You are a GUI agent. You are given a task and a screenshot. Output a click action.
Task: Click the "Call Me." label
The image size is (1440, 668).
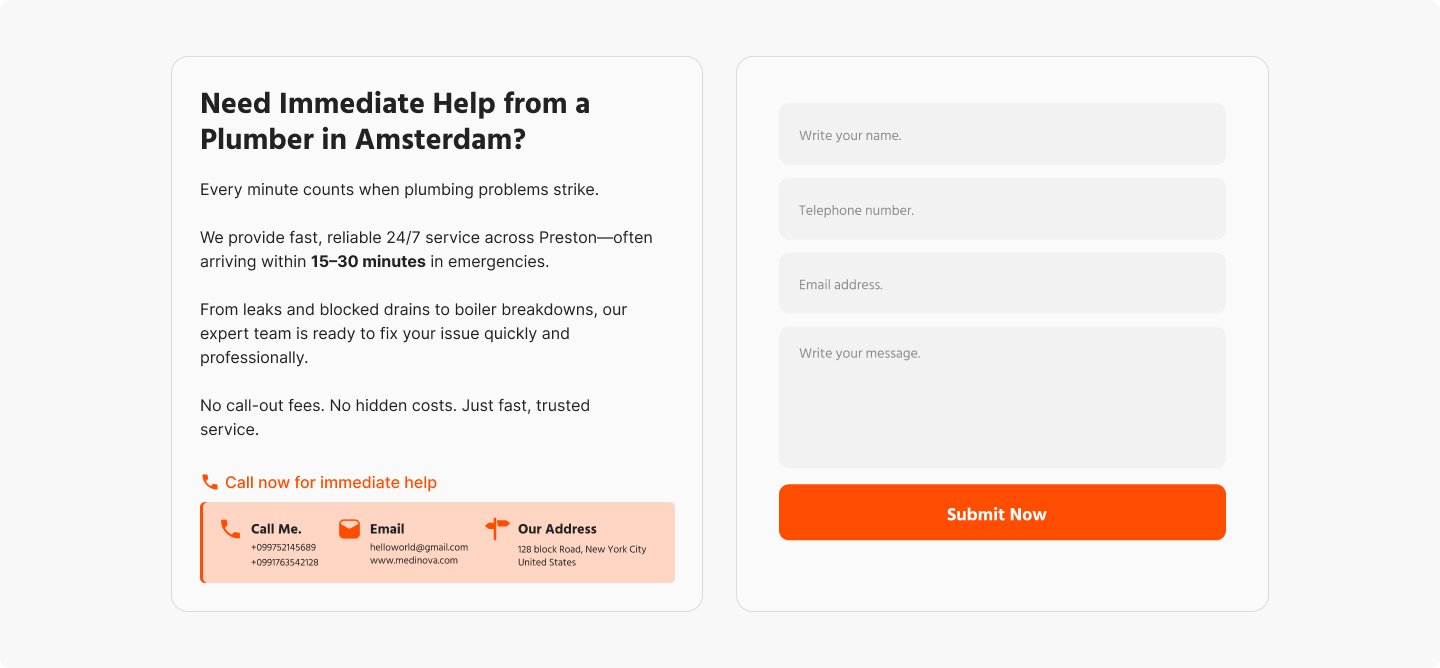tap(276, 529)
